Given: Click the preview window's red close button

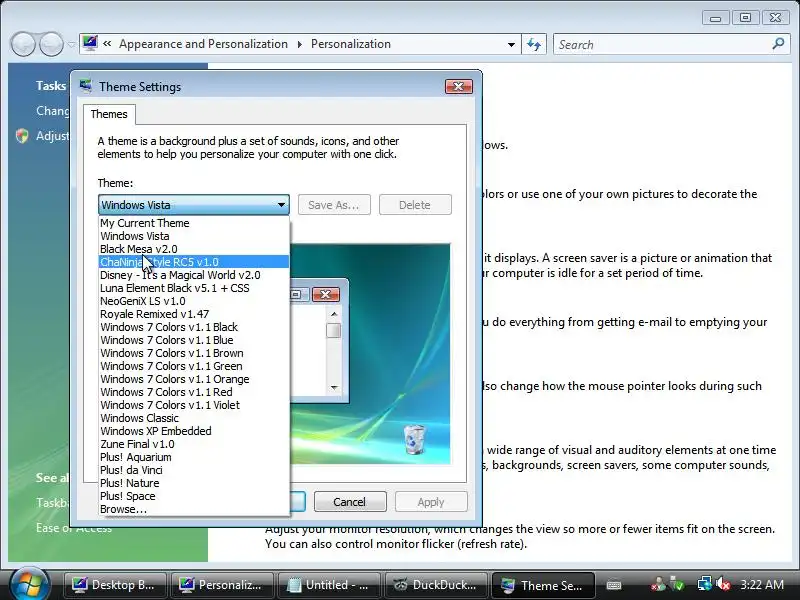Looking at the screenshot, I should pos(326,294).
